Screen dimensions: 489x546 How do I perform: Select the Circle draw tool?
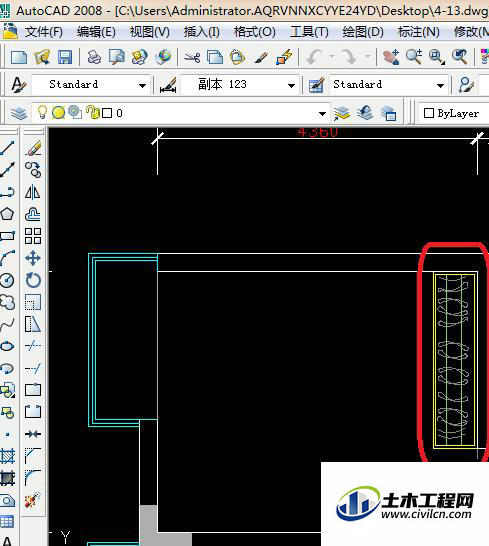point(7,280)
